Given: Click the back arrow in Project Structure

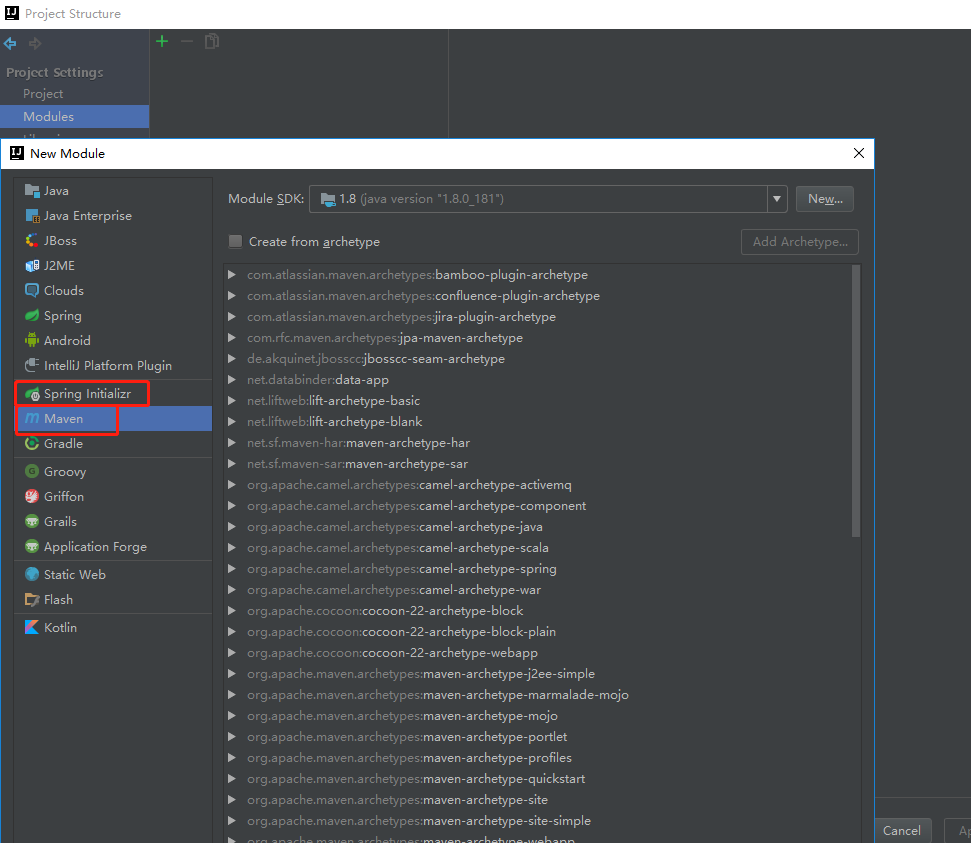Looking at the screenshot, I should click(x=10, y=43).
